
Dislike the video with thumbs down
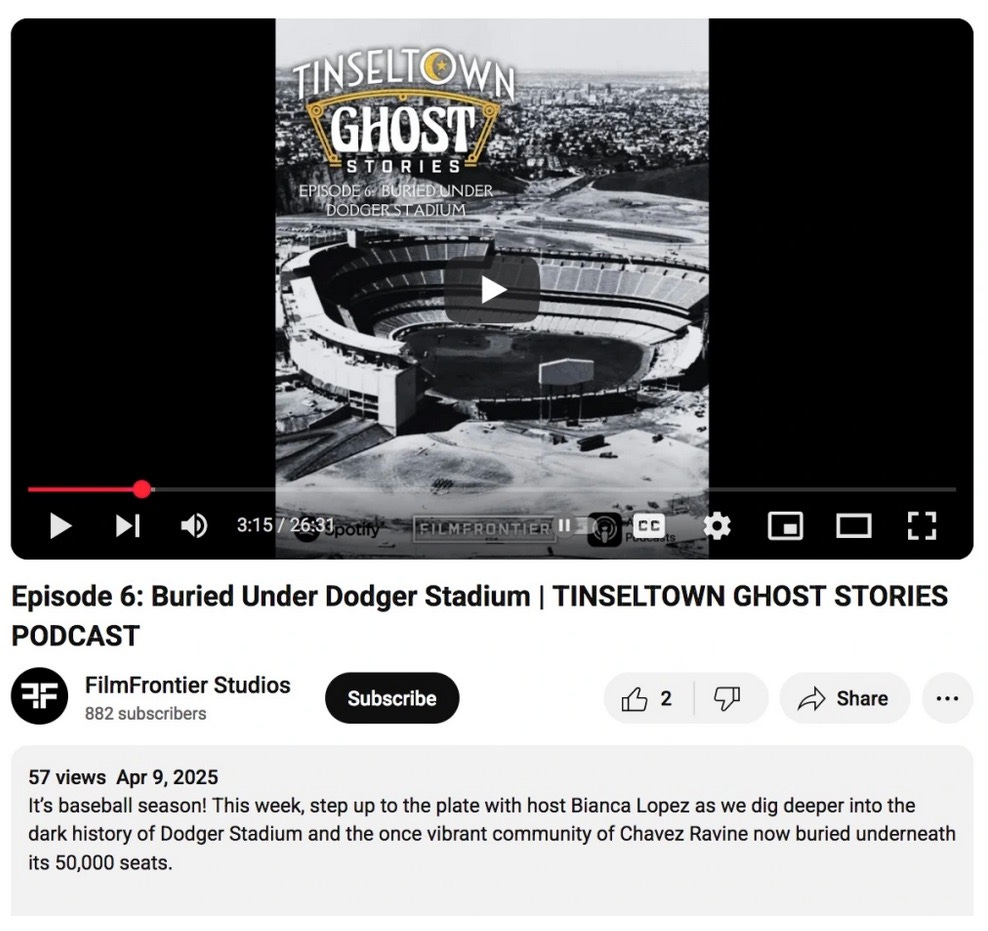(727, 699)
